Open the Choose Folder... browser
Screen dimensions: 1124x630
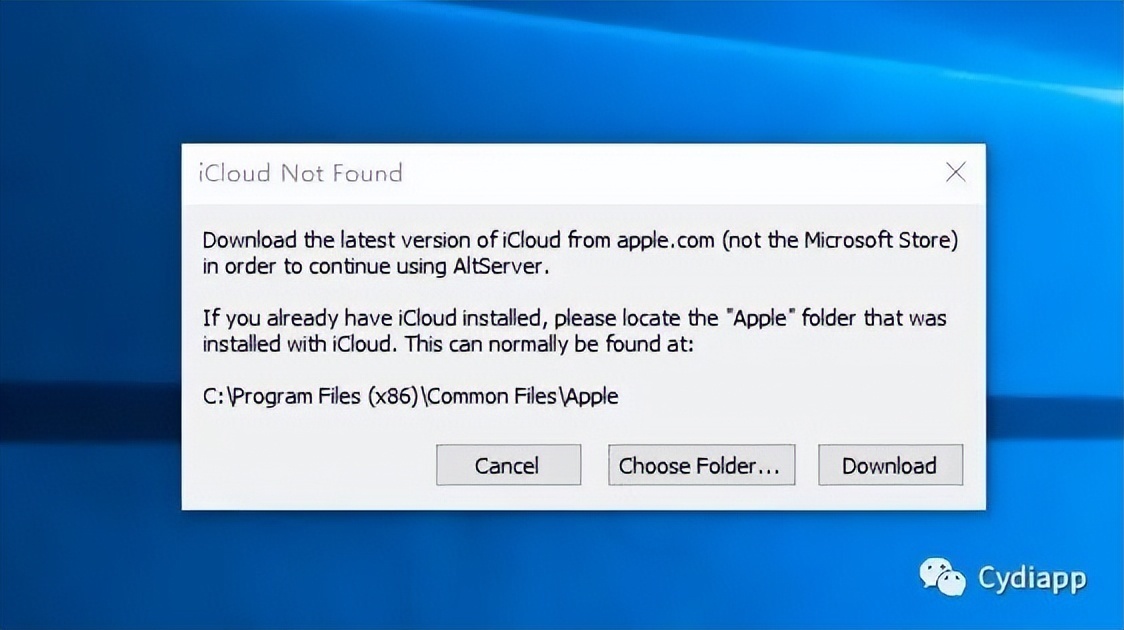coord(701,465)
